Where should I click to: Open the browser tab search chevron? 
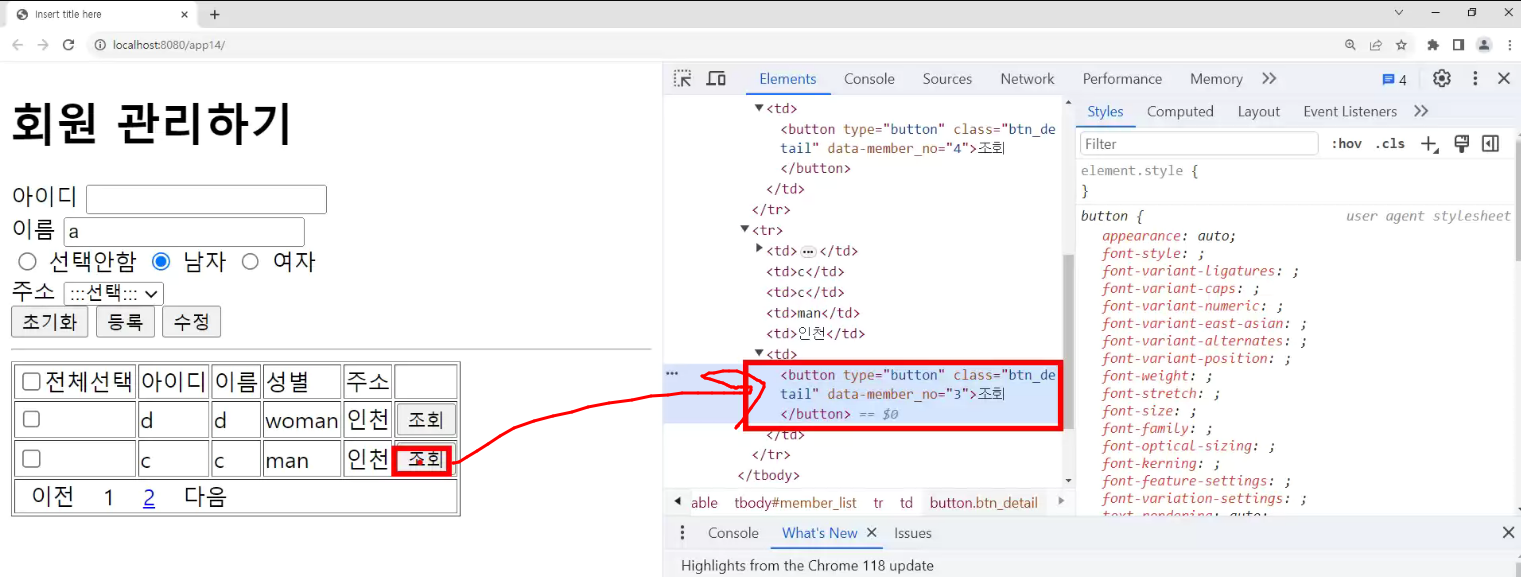click(1398, 13)
